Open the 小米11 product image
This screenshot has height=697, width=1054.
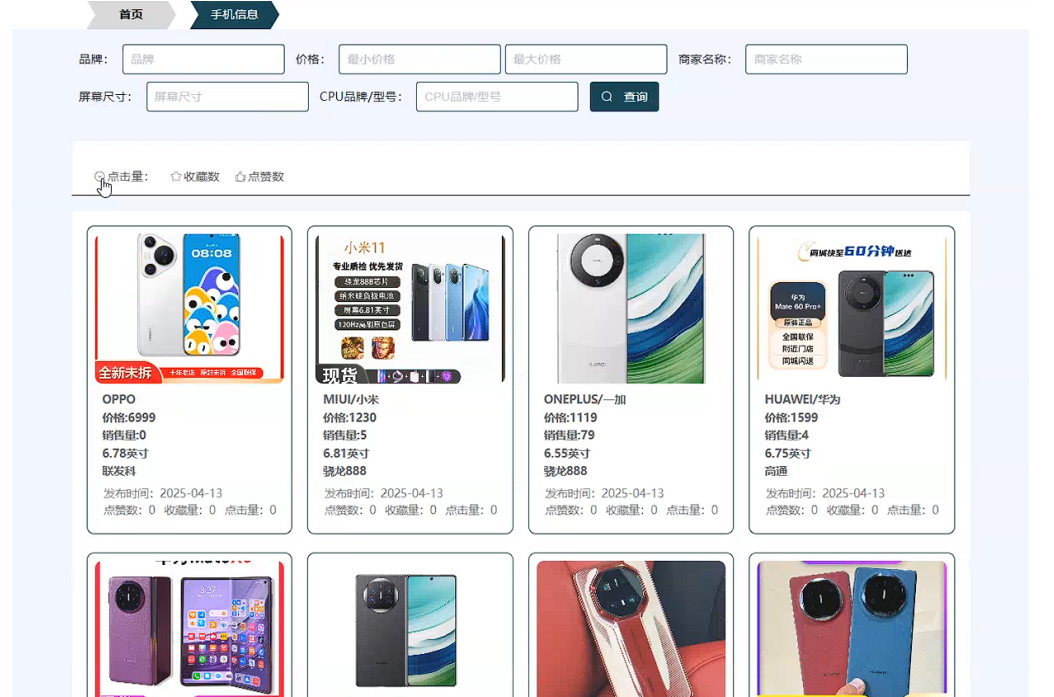coord(410,309)
